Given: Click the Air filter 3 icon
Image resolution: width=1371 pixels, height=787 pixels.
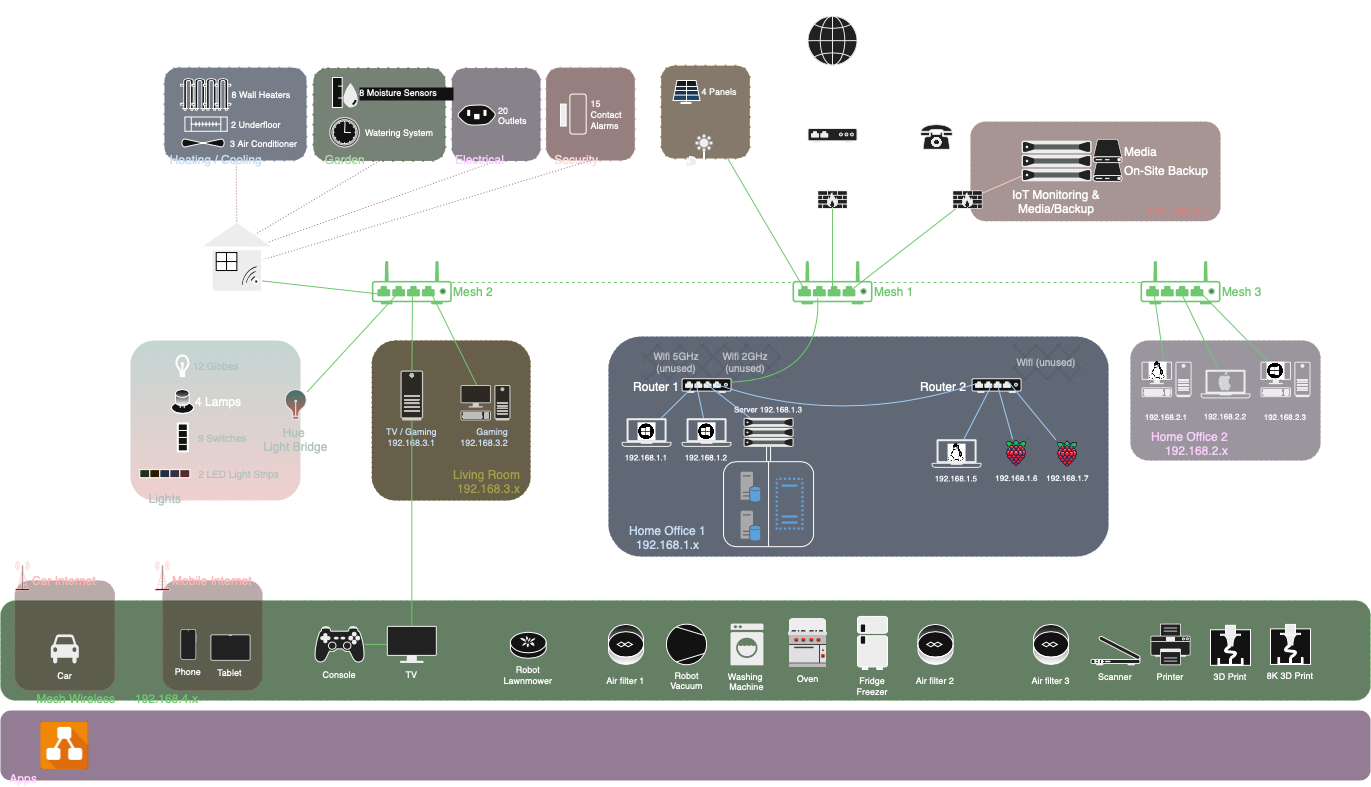Looking at the screenshot, I should point(1050,647).
